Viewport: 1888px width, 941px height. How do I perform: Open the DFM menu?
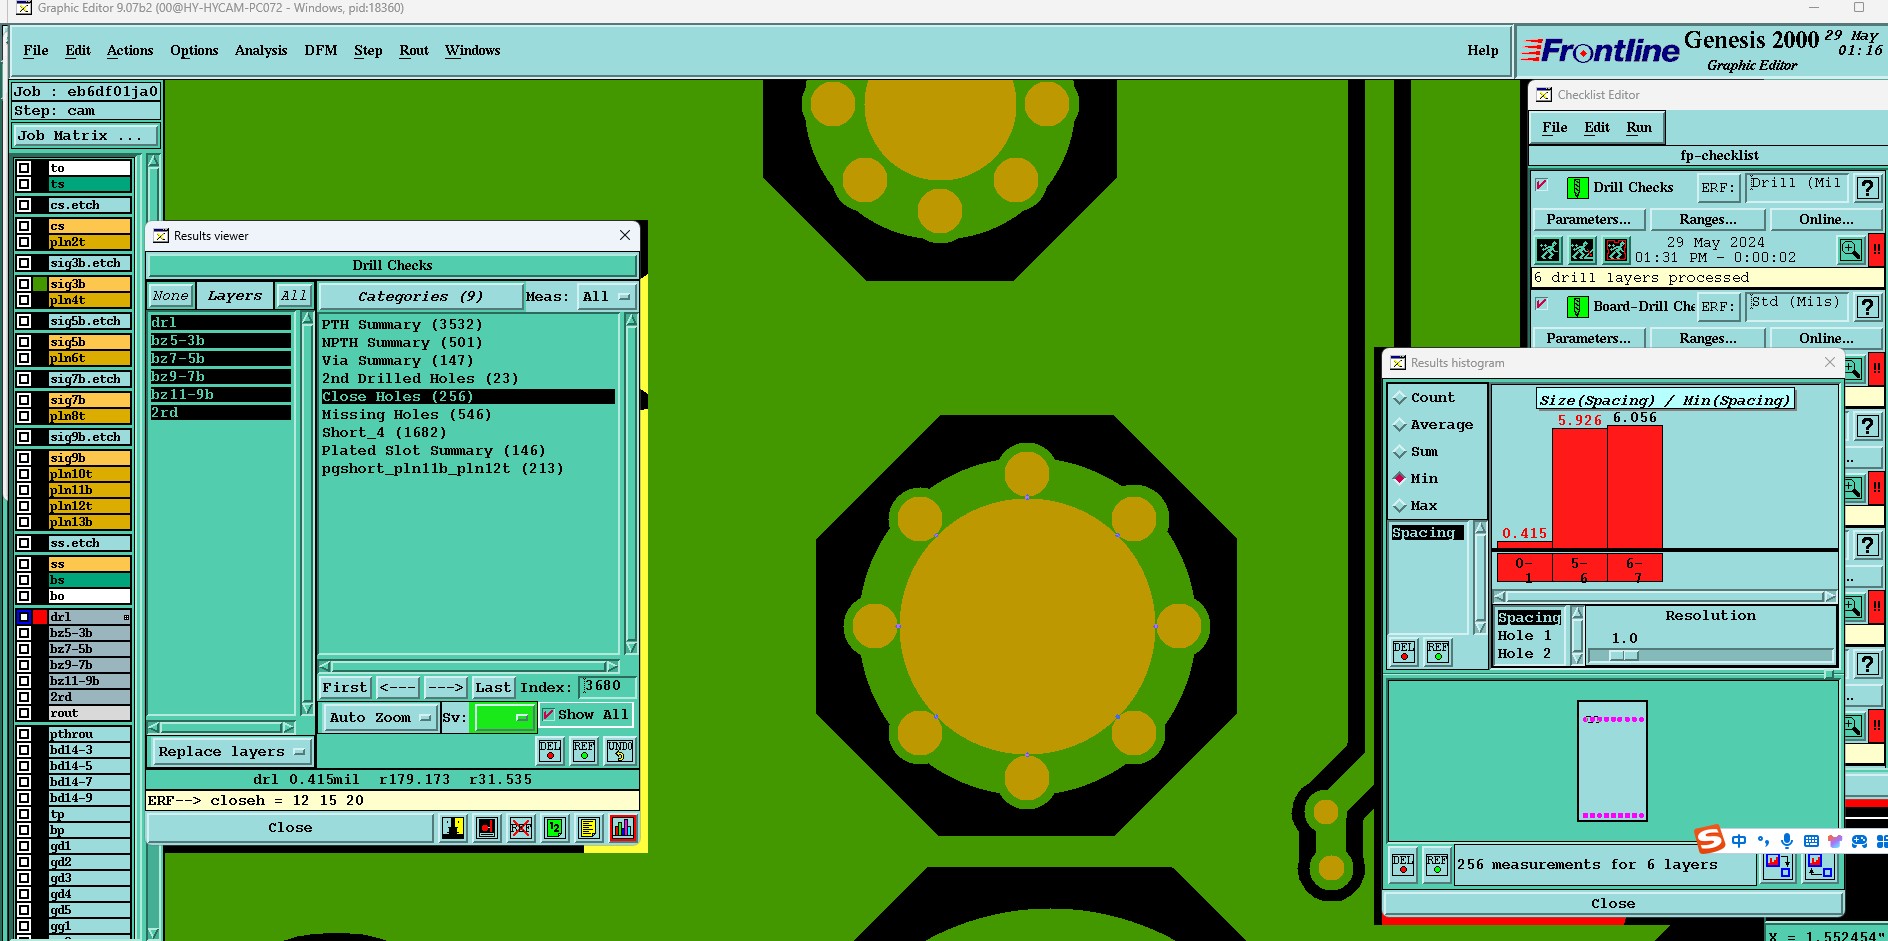pyautogui.click(x=321, y=51)
